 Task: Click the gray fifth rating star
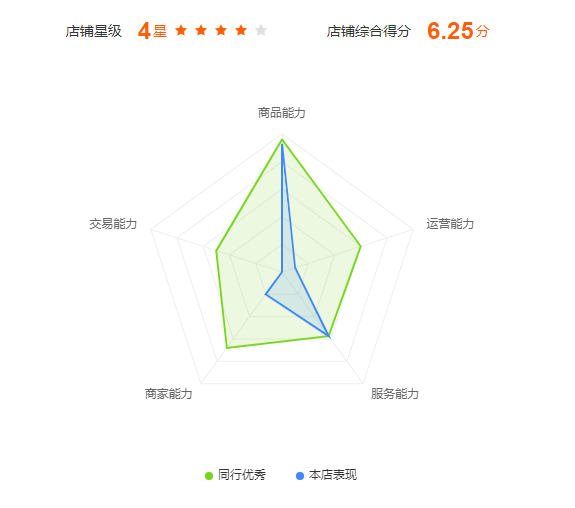click(x=261, y=30)
